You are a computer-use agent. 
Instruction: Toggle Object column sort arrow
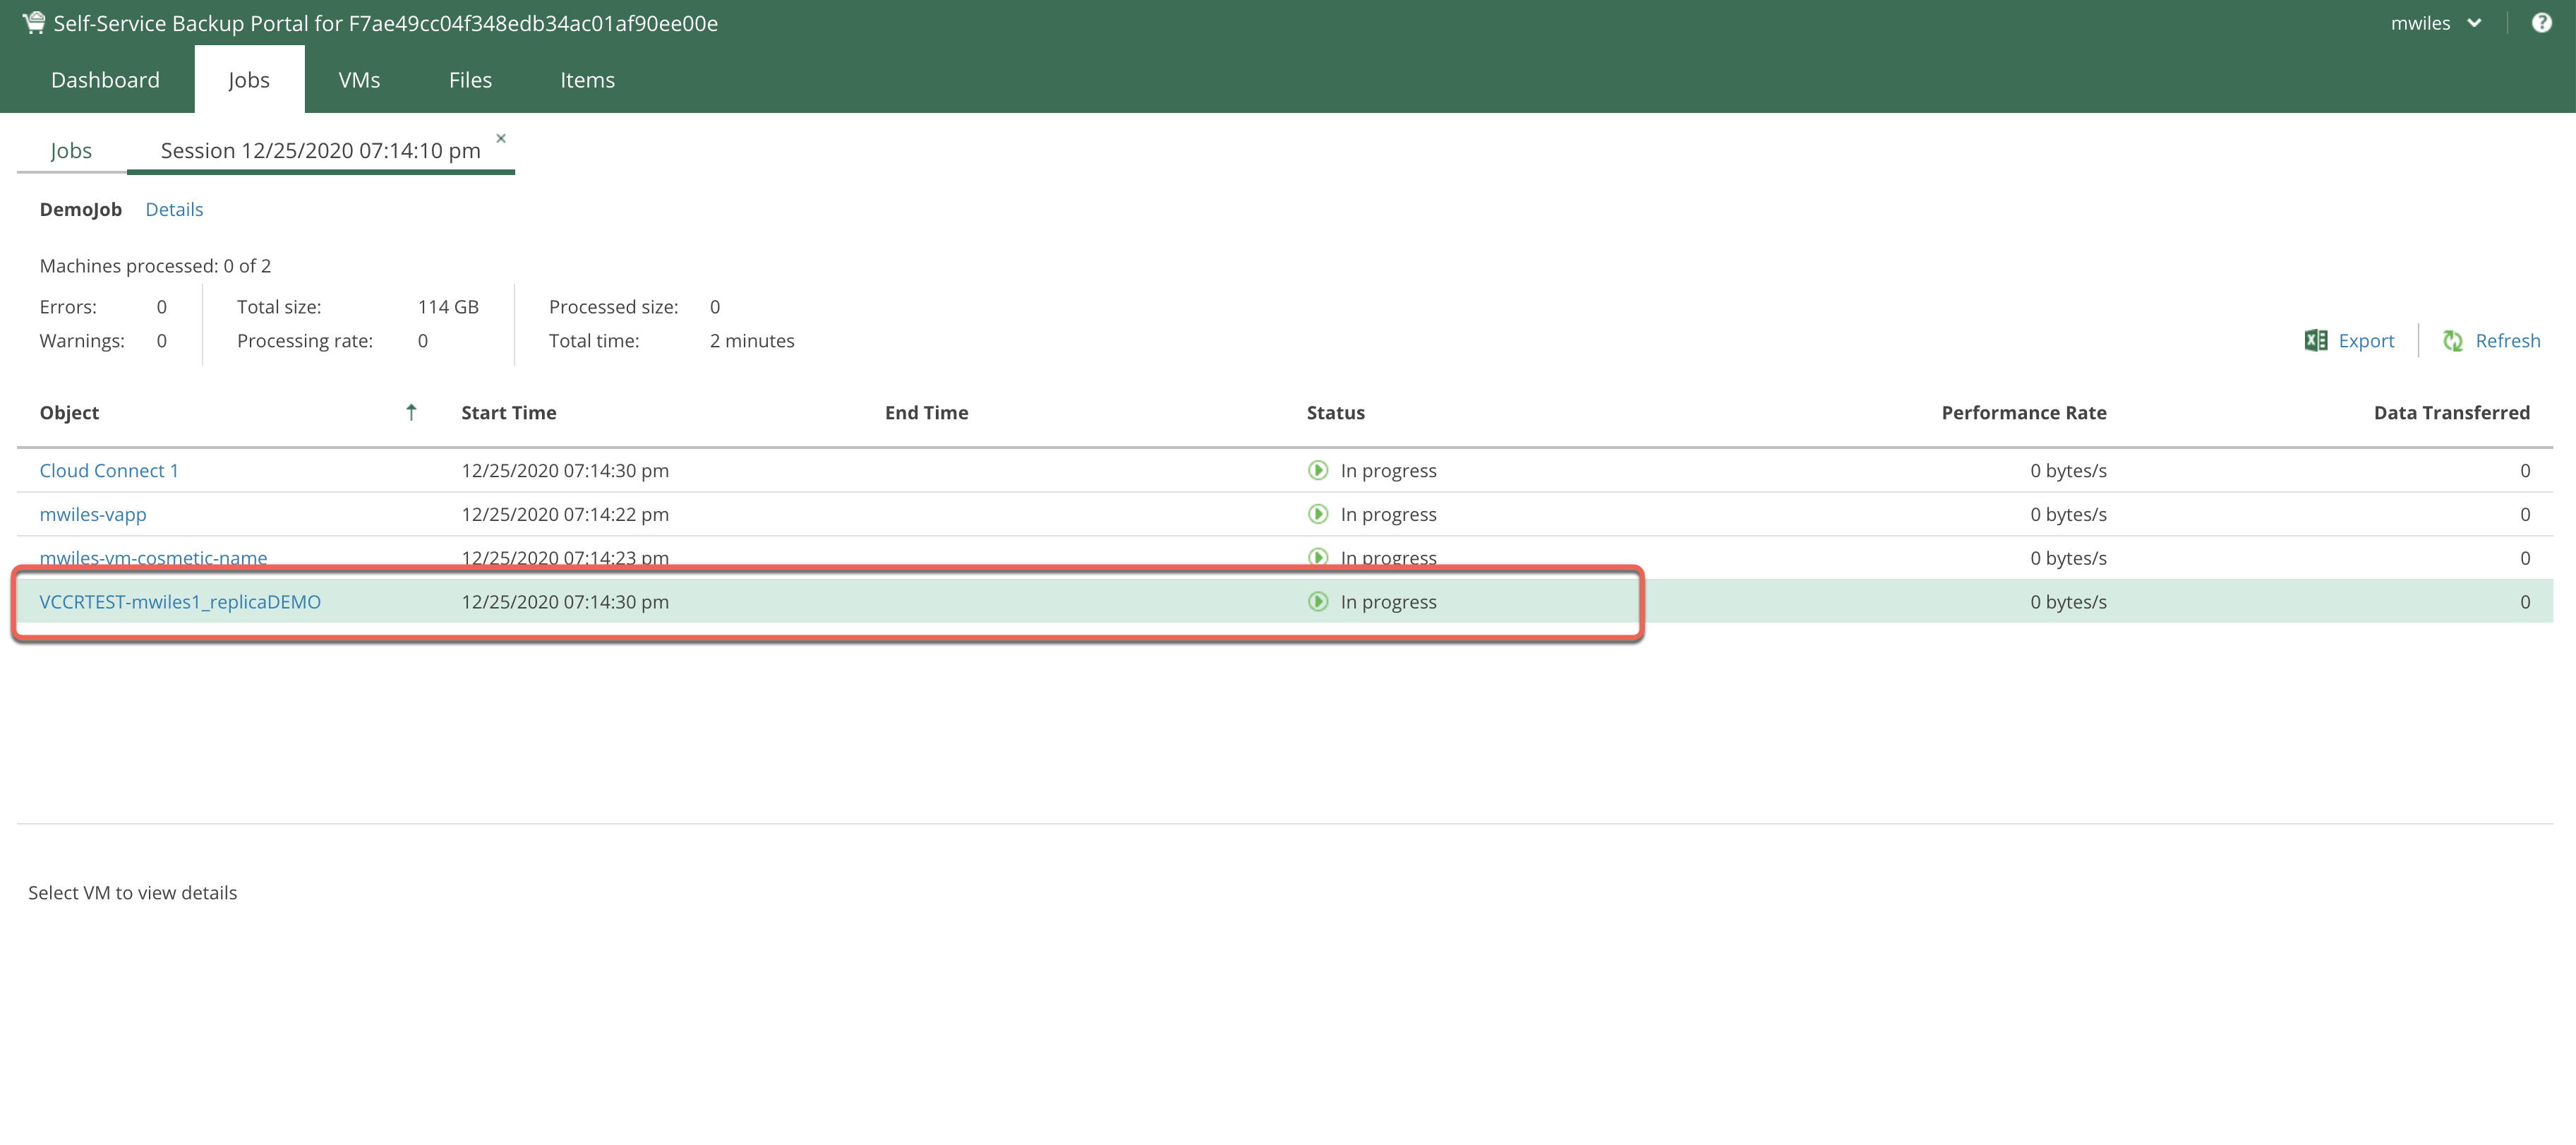pyautogui.click(x=410, y=412)
